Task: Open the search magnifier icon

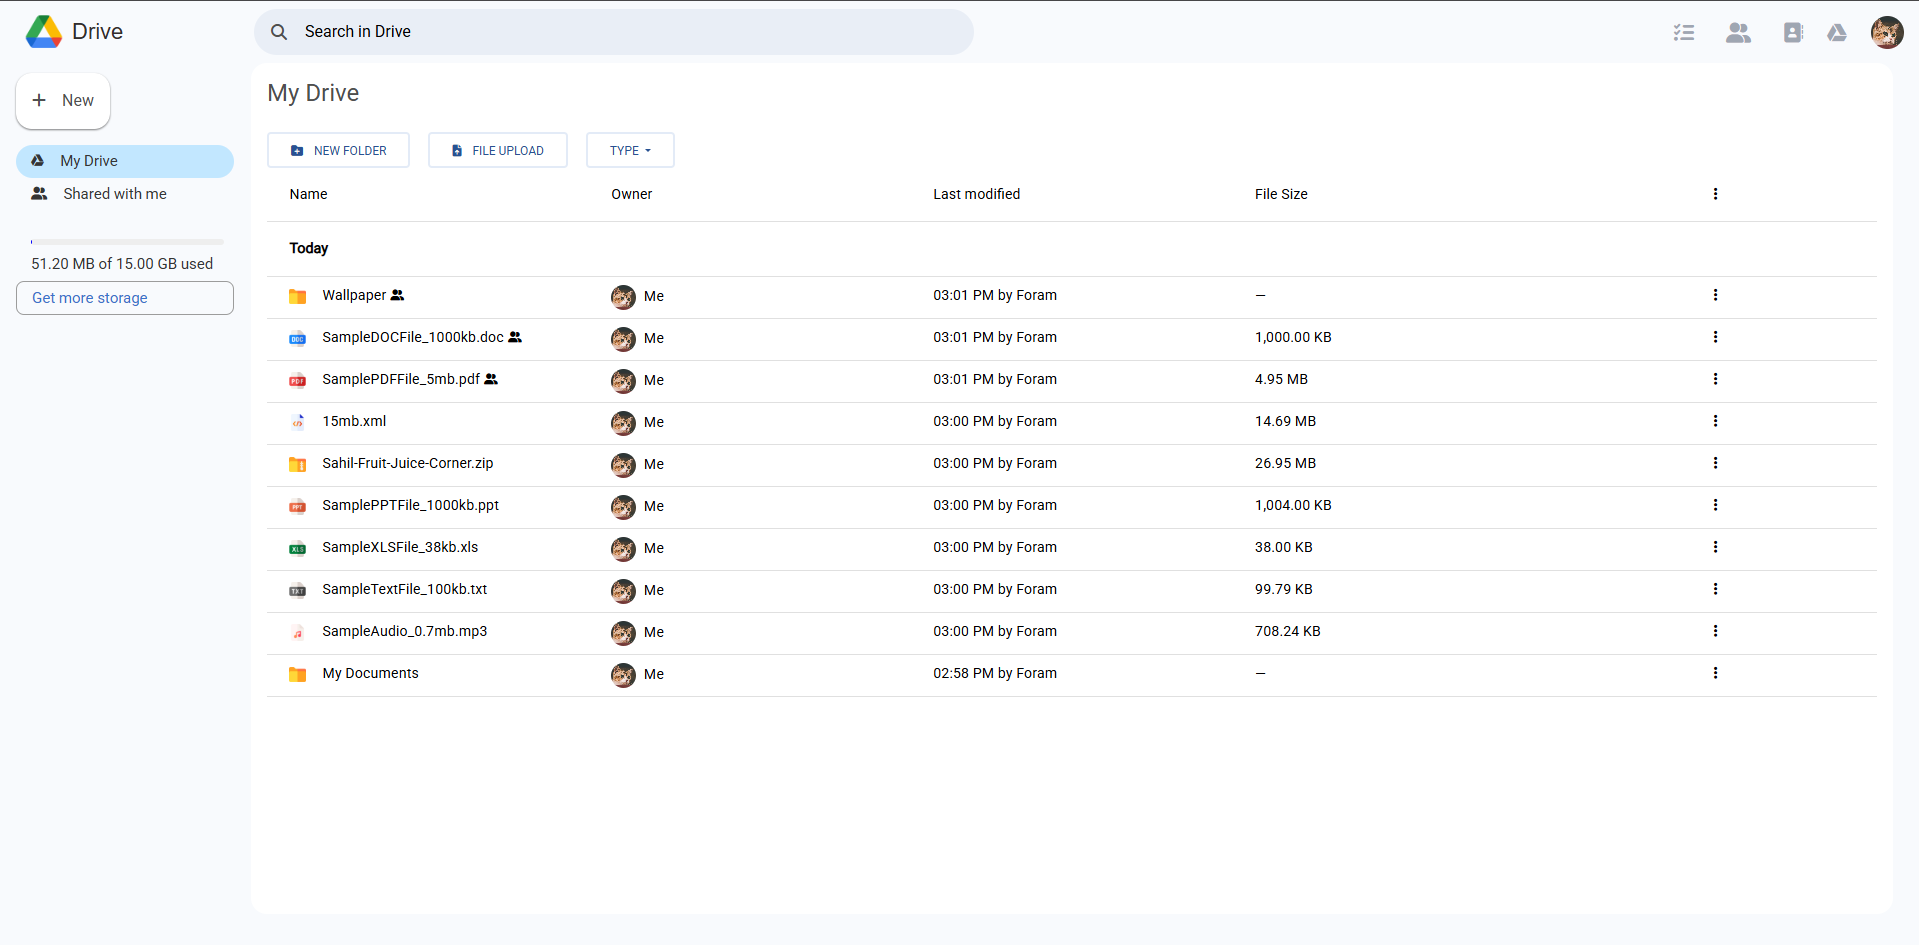Action: (x=278, y=31)
